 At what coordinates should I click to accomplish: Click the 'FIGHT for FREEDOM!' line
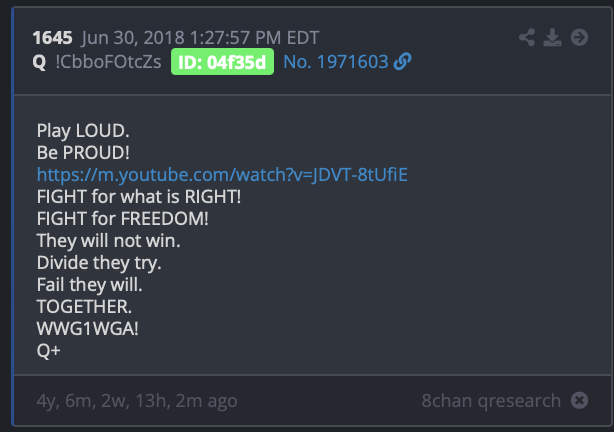(x=123, y=219)
